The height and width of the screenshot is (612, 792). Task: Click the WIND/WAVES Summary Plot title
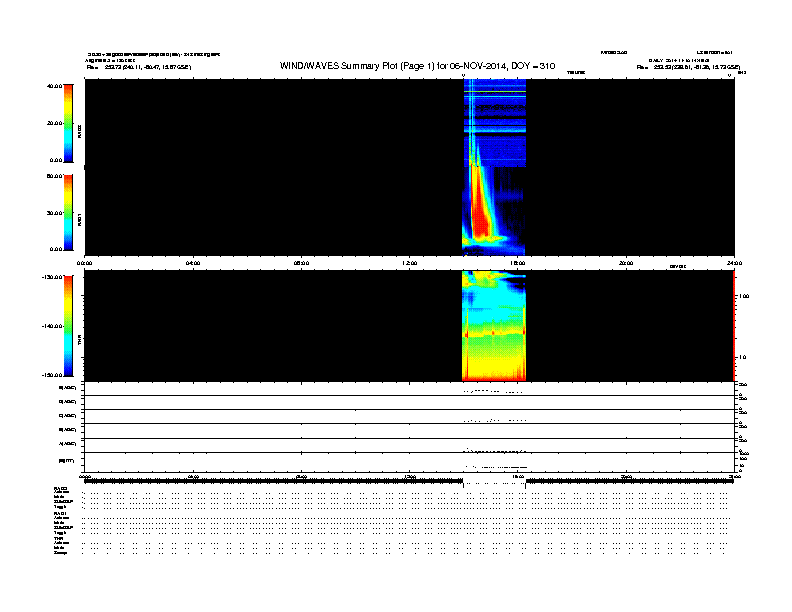click(417, 66)
